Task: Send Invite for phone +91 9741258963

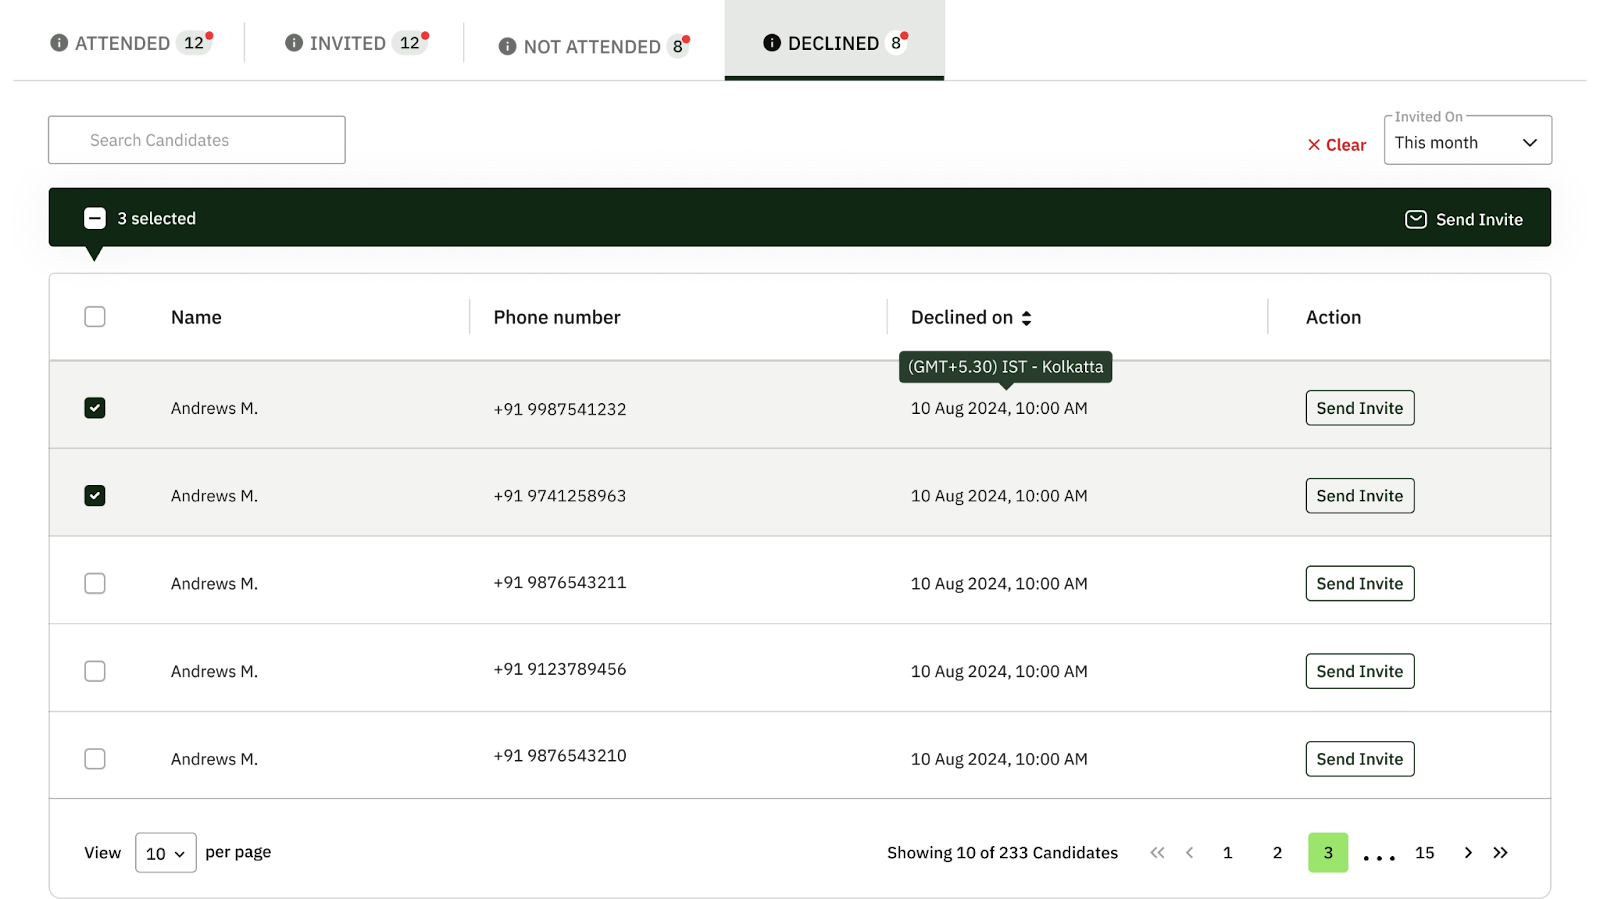Action: click(1359, 496)
